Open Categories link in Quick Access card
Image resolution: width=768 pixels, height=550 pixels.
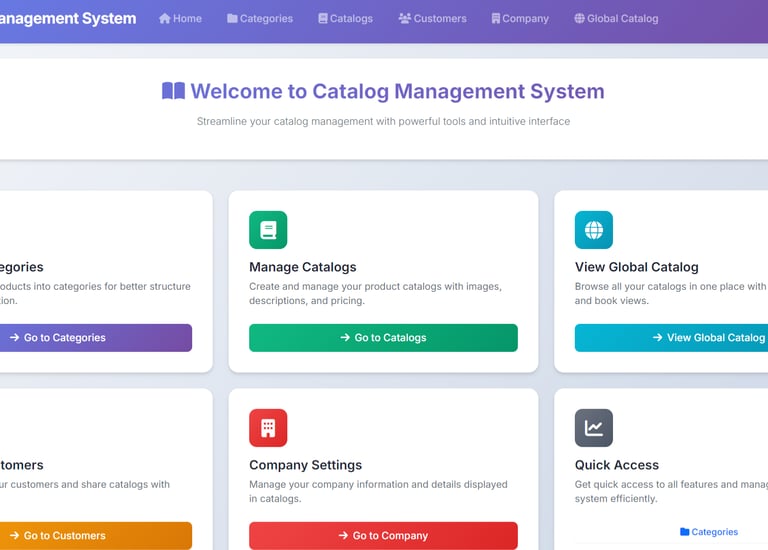tap(709, 532)
